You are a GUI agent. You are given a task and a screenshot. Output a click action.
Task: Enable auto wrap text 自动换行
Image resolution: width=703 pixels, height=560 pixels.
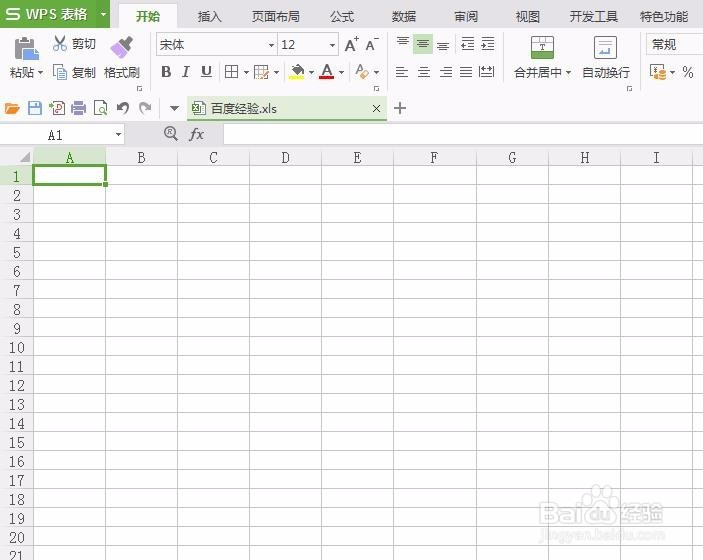tap(606, 57)
